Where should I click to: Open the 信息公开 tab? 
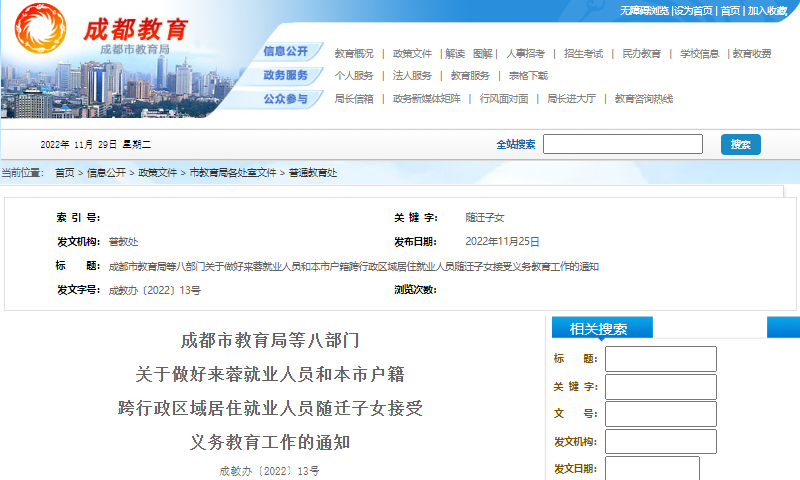click(x=286, y=52)
